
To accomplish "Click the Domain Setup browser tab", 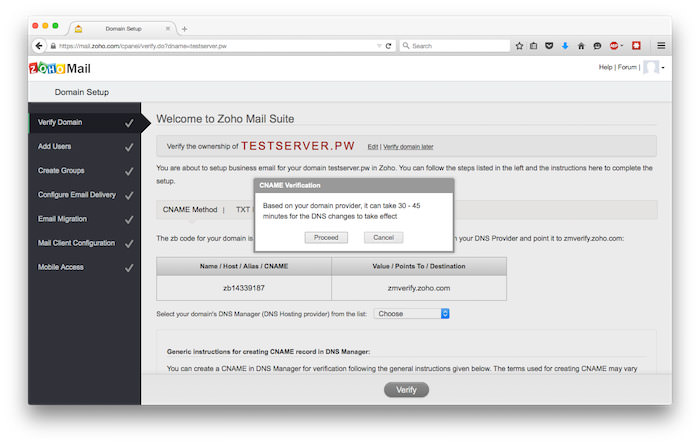I will pyautogui.click(x=123, y=29).
